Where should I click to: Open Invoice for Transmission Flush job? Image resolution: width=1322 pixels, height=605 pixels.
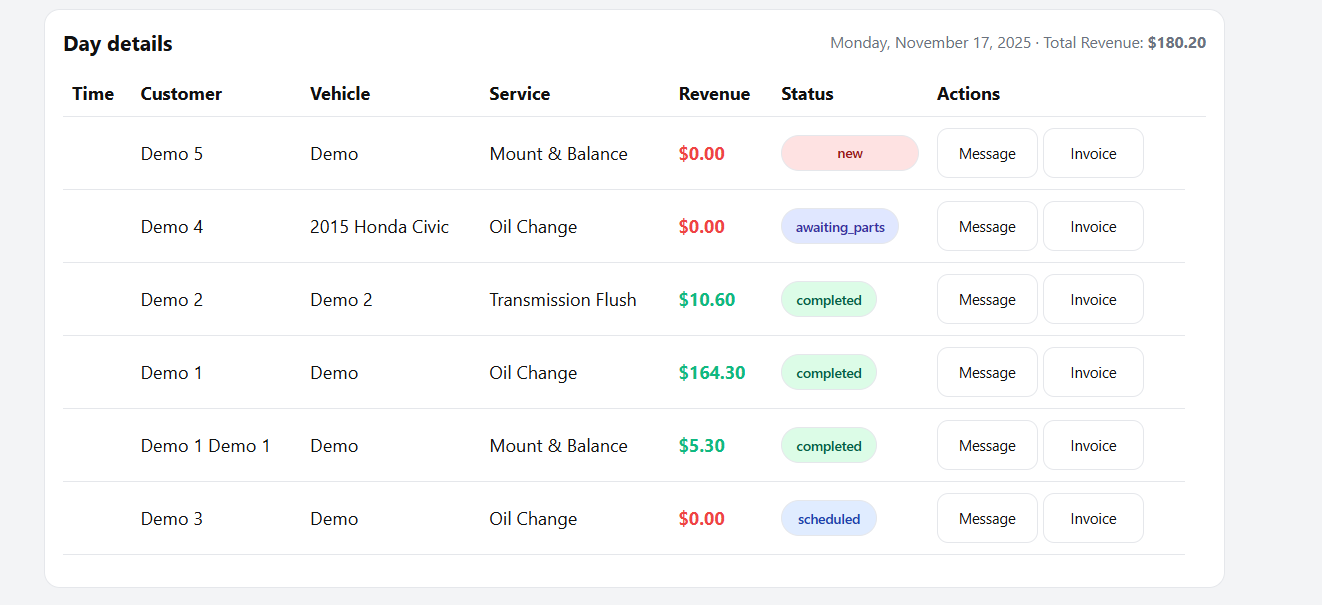pyautogui.click(x=1092, y=299)
